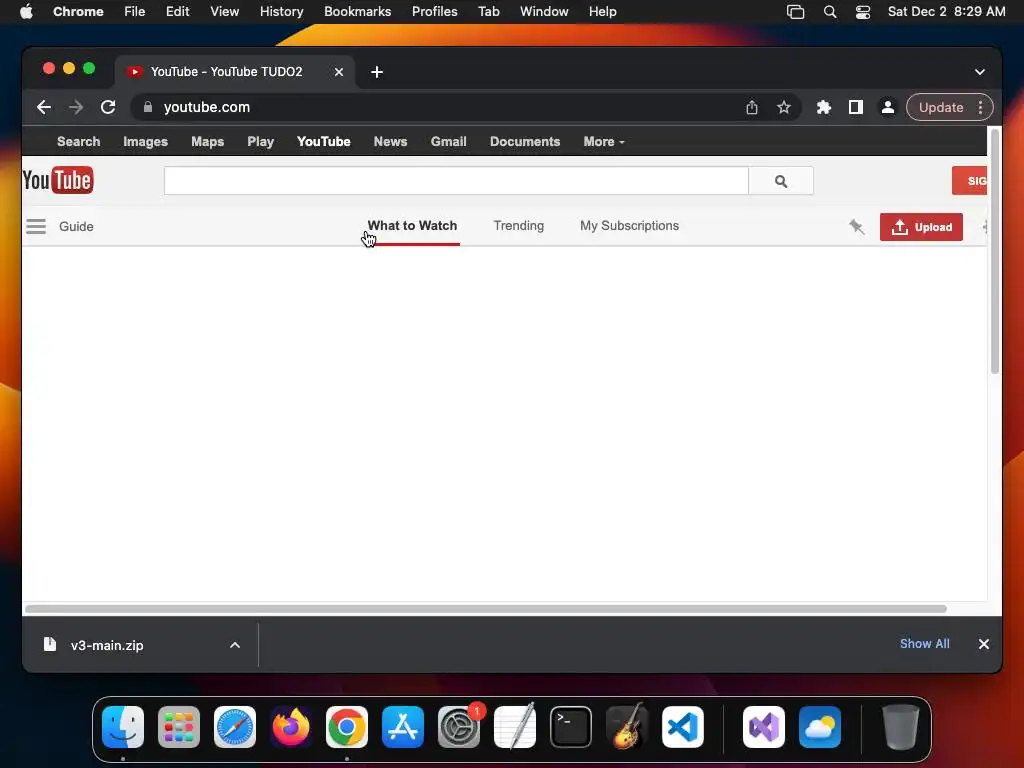Click the horizontal page scrollbar
This screenshot has width=1024, height=768.
point(486,609)
